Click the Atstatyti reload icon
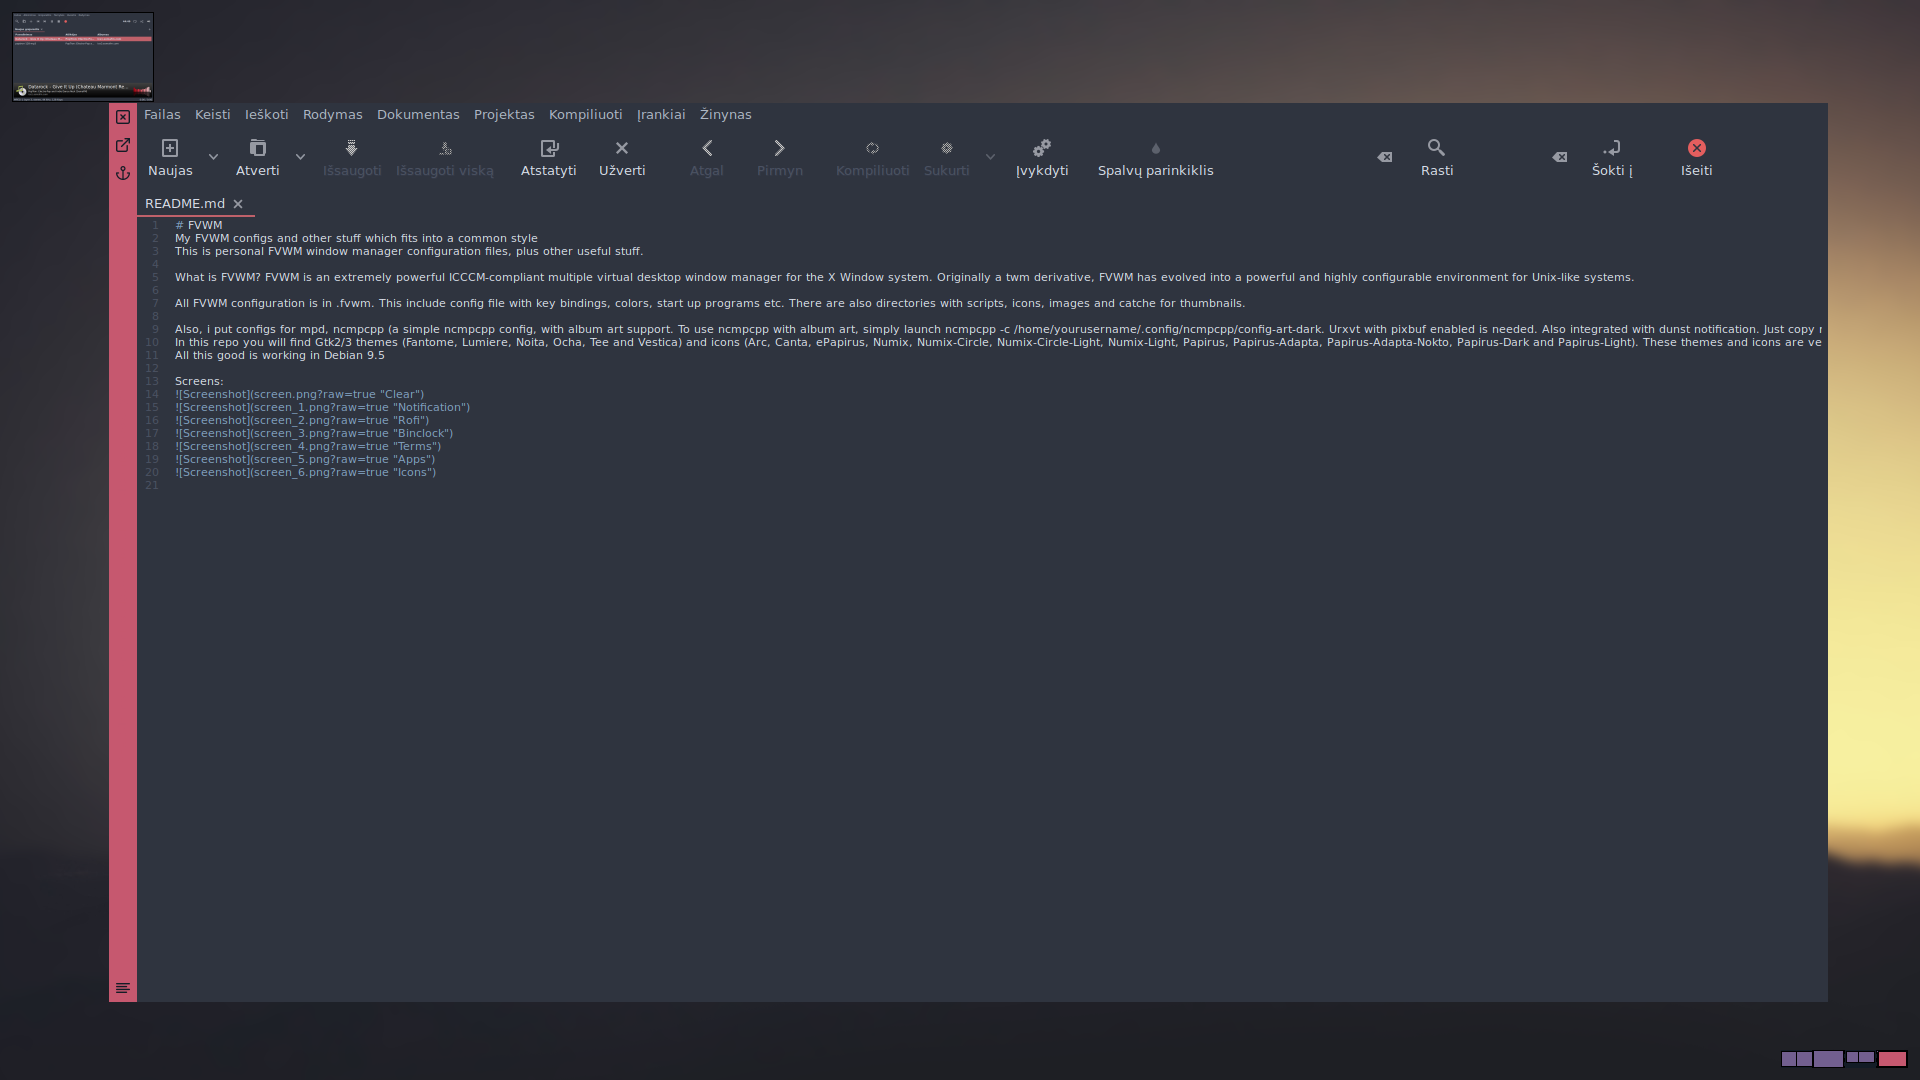Image resolution: width=1920 pixels, height=1080 pixels. click(x=548, y=148)
